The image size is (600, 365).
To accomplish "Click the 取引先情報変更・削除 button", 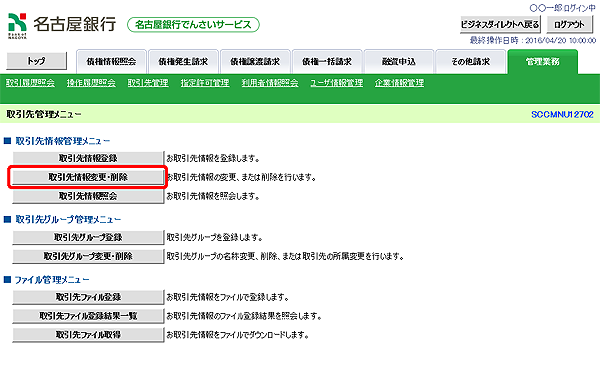I will [88, 177].
